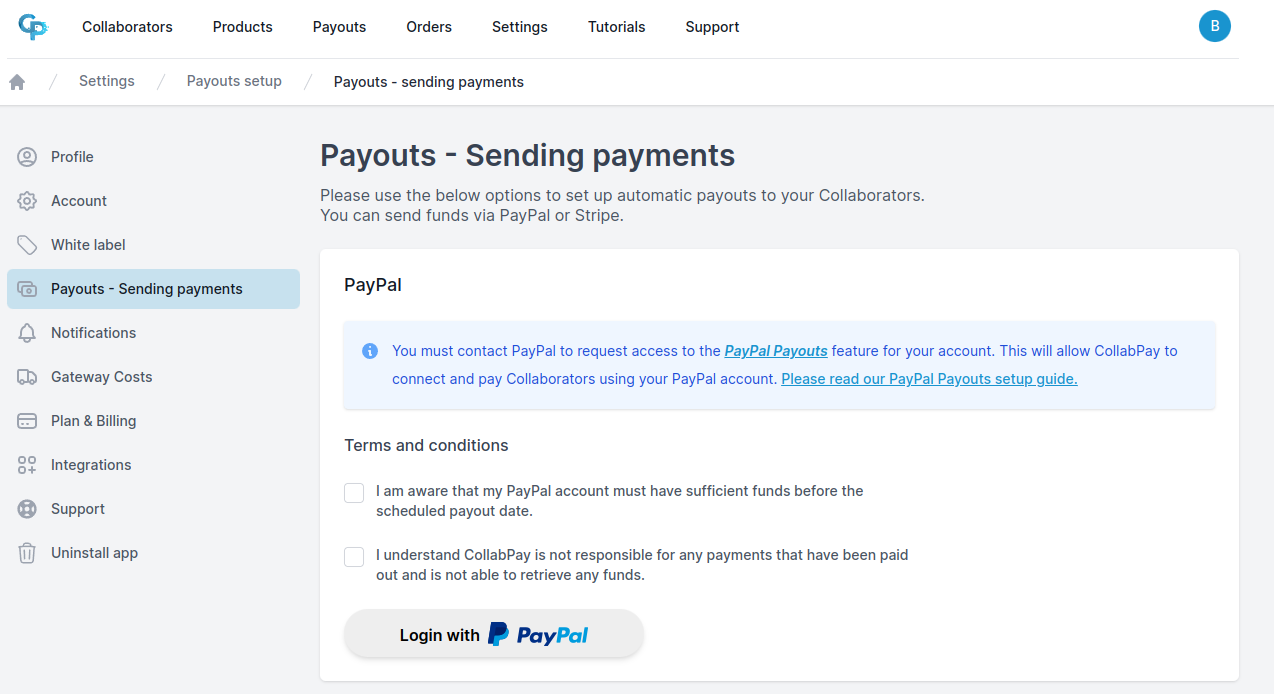Click the Uninstall app trash icon
Viewport: 1274px width, 694px height.
(26, 553)
